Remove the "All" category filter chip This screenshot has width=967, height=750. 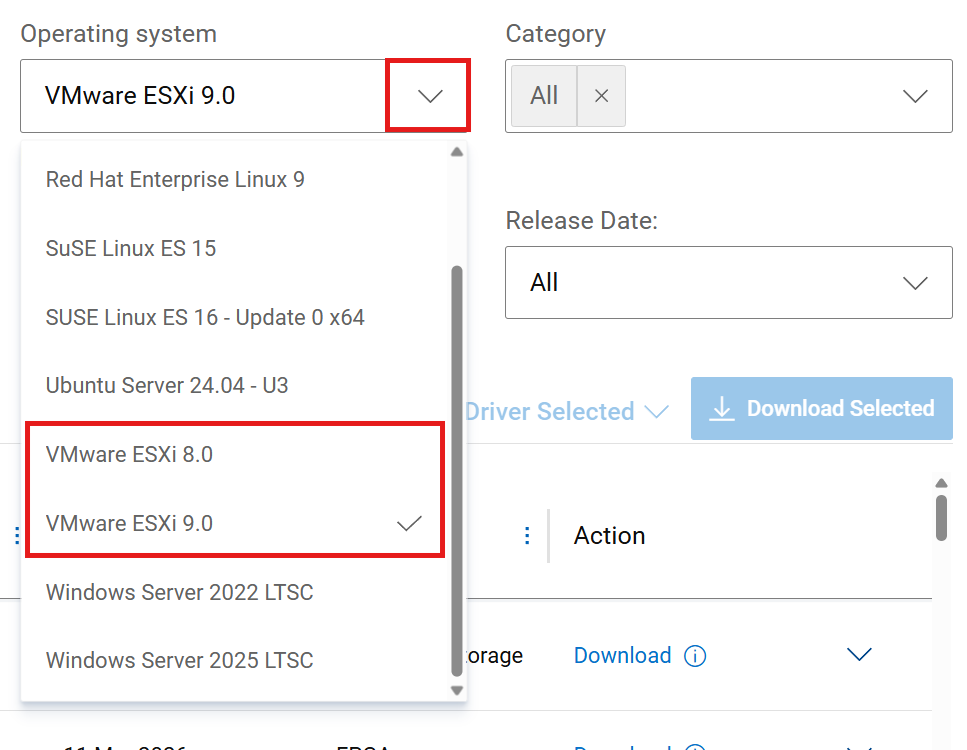603,95
